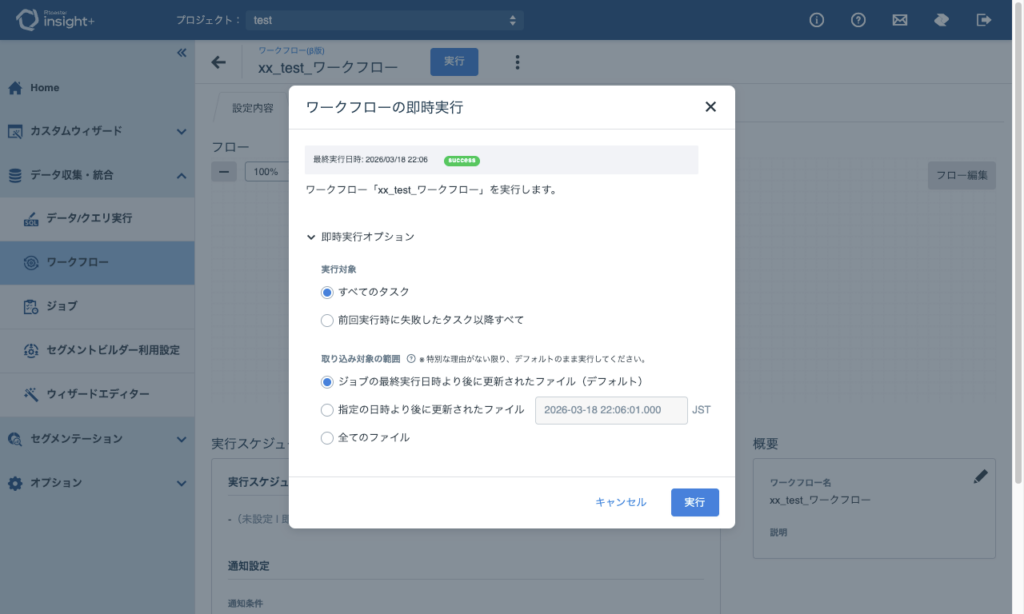Open ジョブ in the sidebar

61,306
